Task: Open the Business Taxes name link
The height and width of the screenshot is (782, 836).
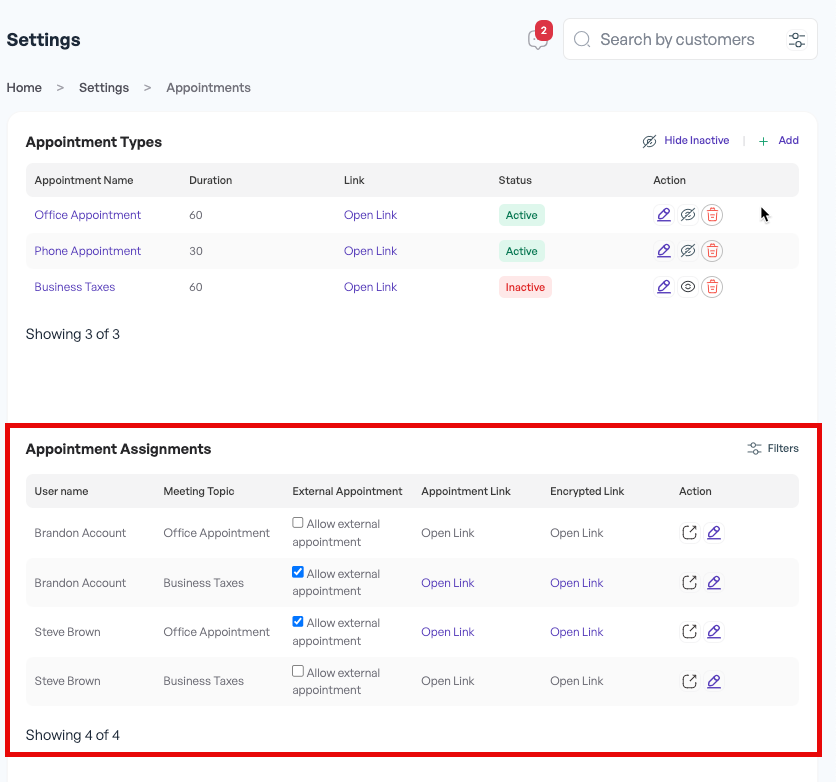Action: (75, 287)
